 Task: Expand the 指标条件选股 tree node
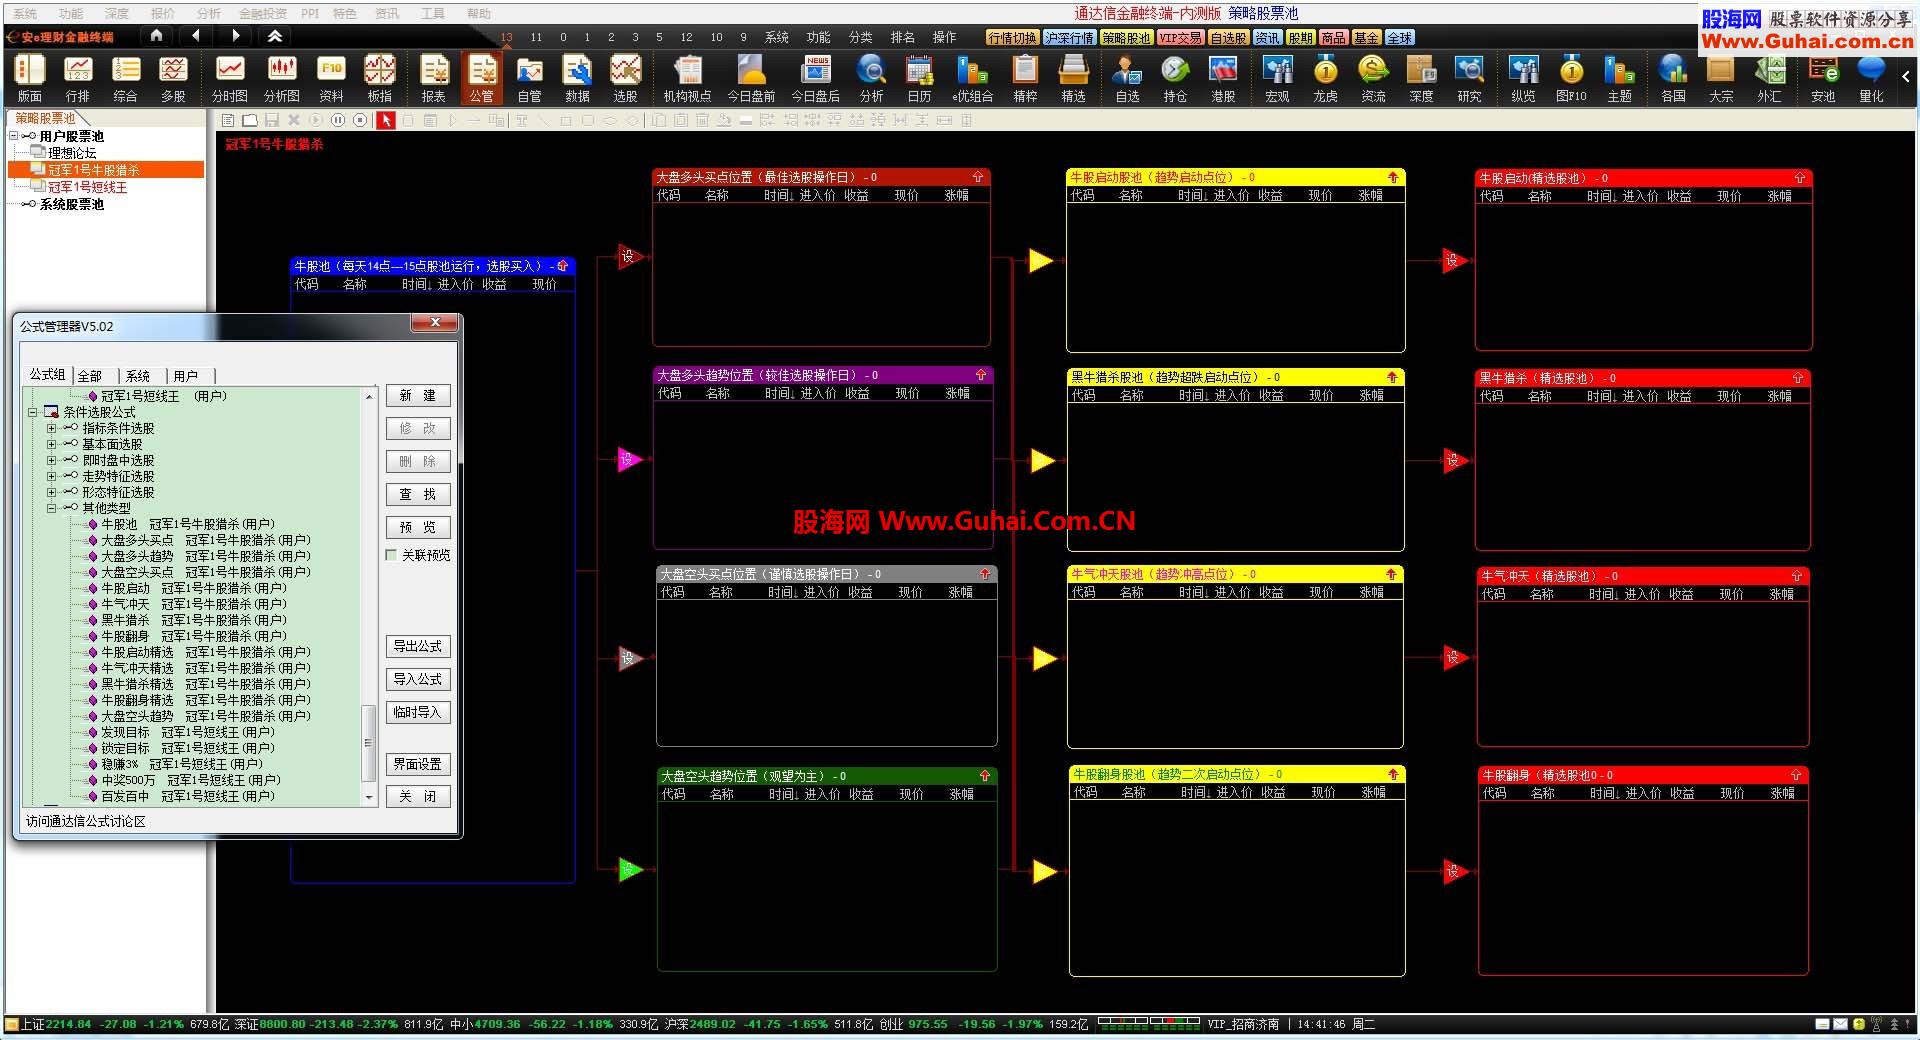pyautogui.click(x=51, y=428)
